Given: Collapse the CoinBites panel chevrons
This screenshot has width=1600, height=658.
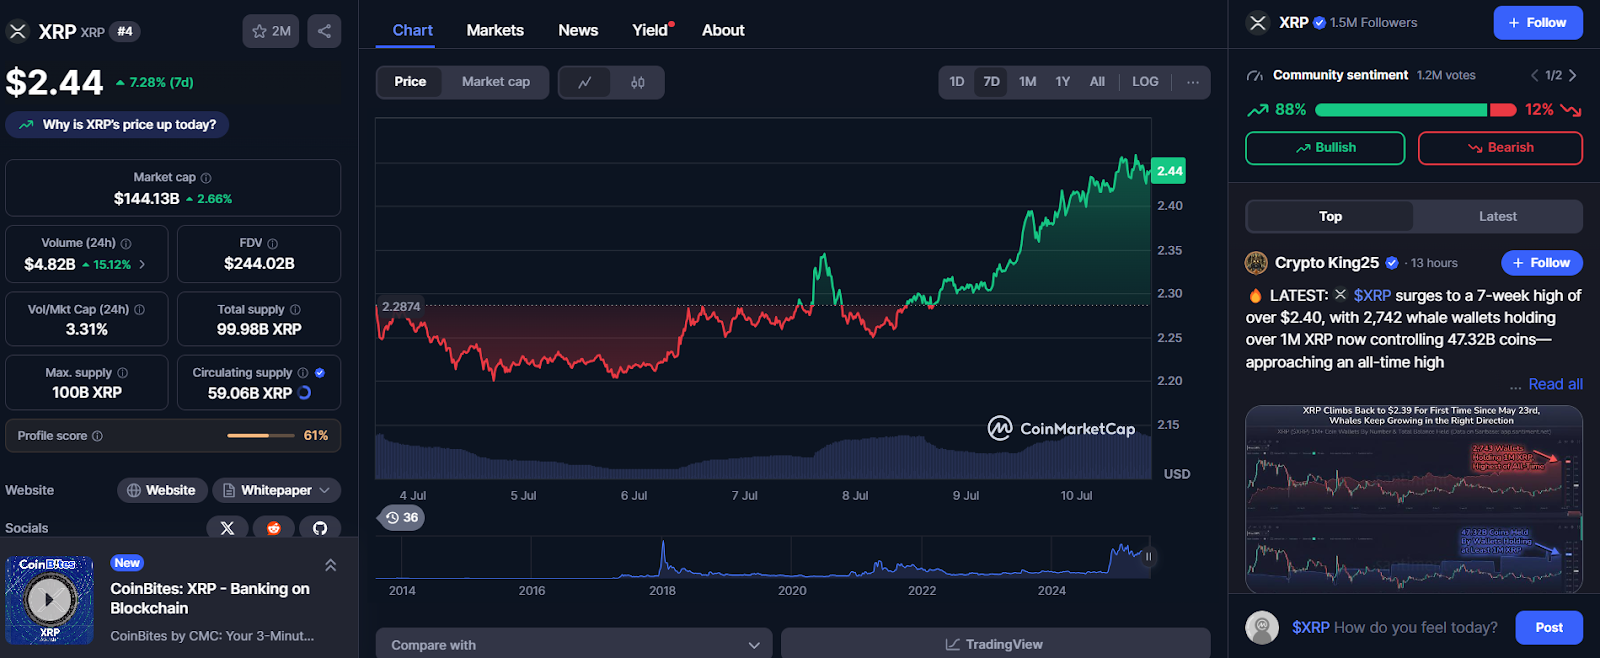Looking at the screenshot, I should tap(330, 565).
